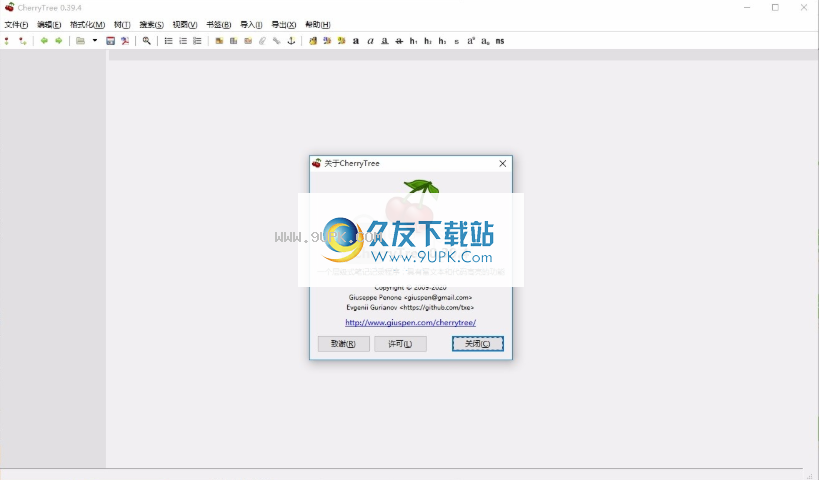The height and width of the screenshot is (480, 822).
Task: Set bulleted list format
Action: [168, 41]
